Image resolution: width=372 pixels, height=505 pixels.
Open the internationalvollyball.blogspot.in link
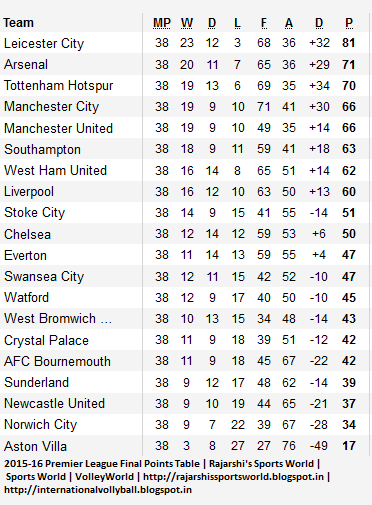(98, 490)
